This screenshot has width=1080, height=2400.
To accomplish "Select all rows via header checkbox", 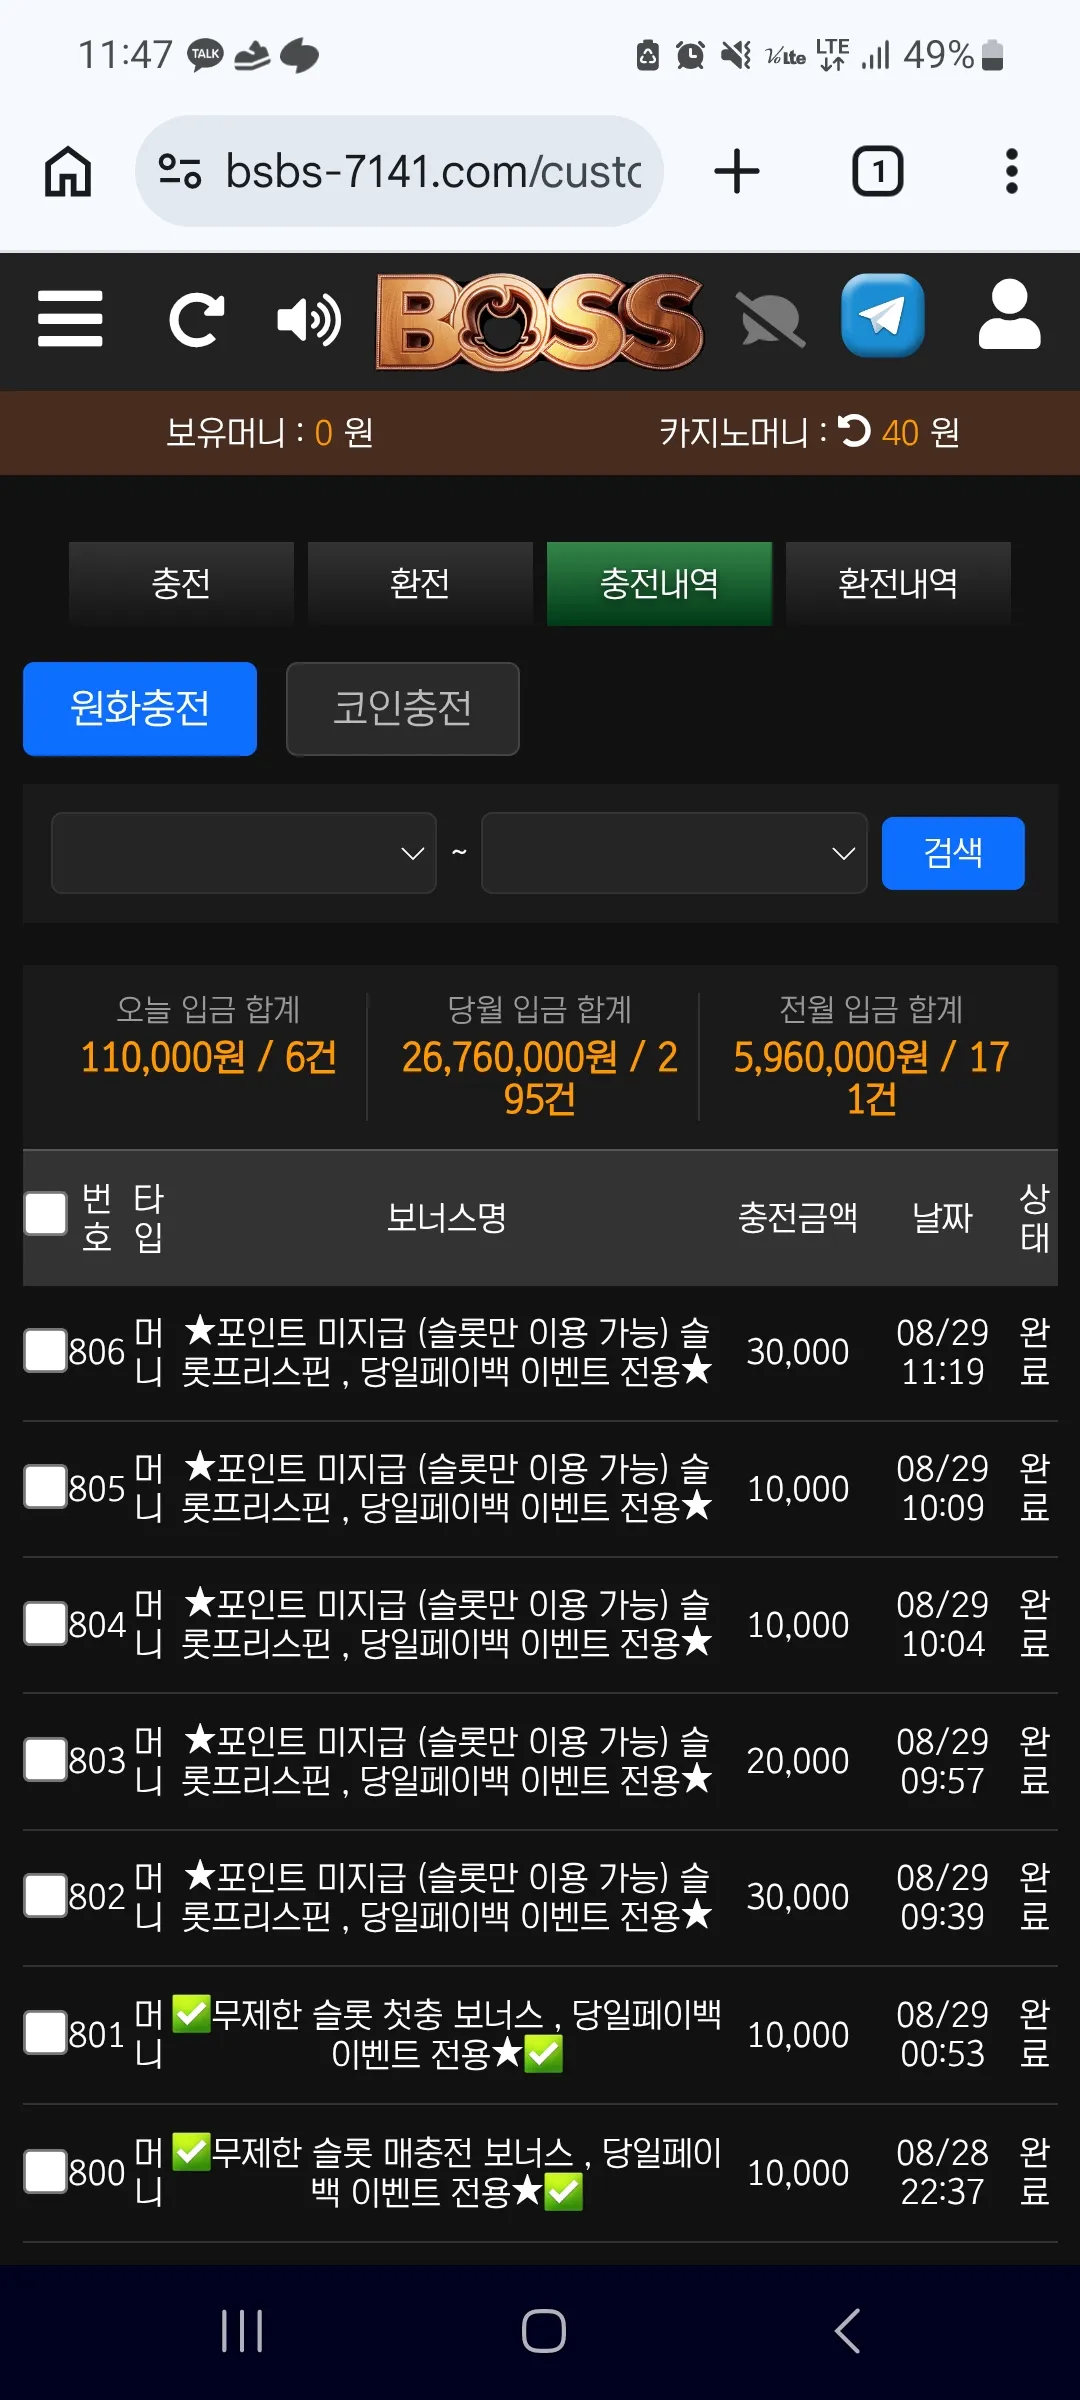I will (45, 1214).
